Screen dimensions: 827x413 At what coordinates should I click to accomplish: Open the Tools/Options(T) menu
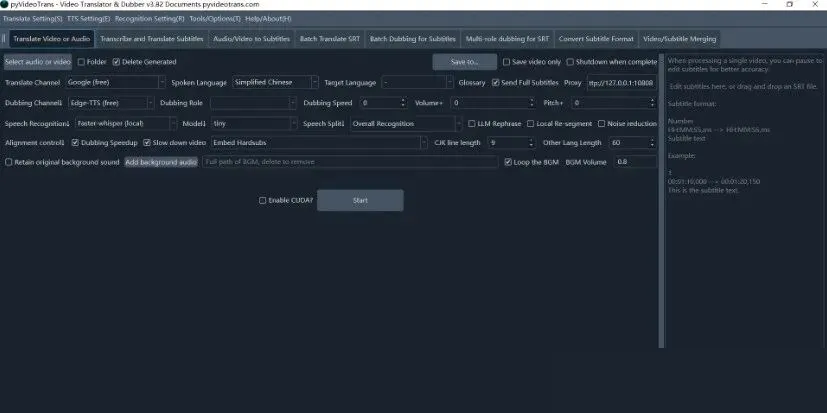(215, 18)
